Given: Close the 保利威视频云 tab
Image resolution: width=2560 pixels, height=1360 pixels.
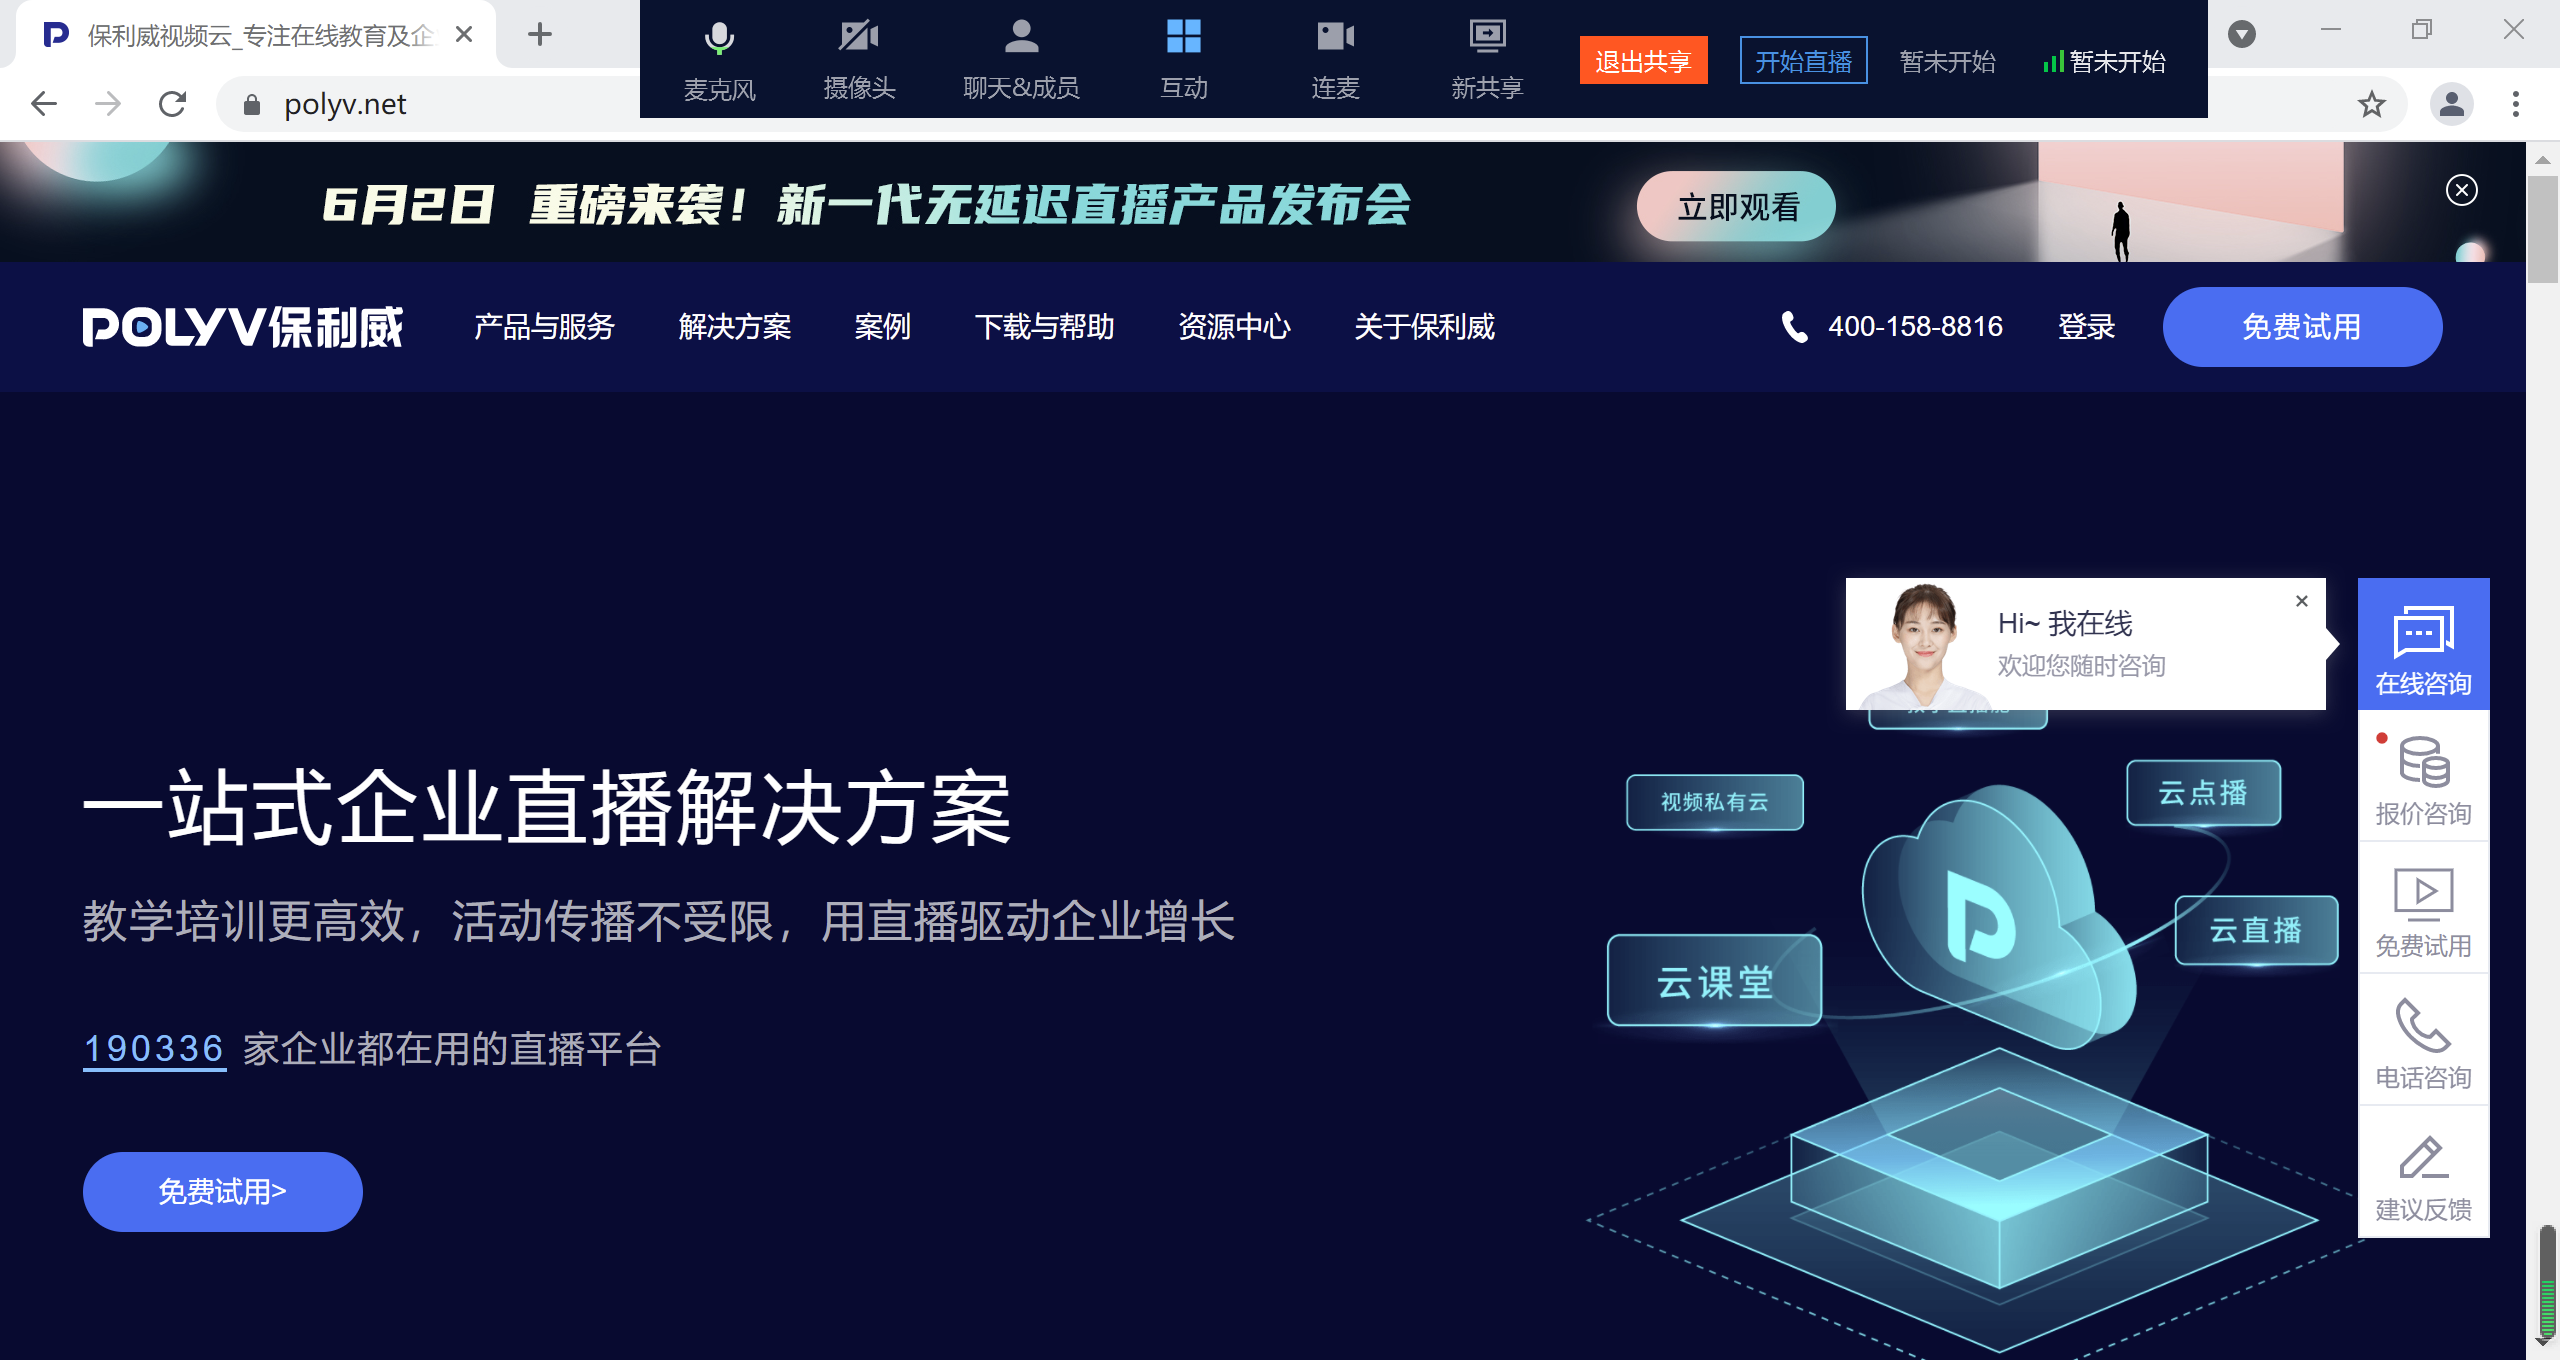Looking at the screenshot, I should tap(464, 34).
